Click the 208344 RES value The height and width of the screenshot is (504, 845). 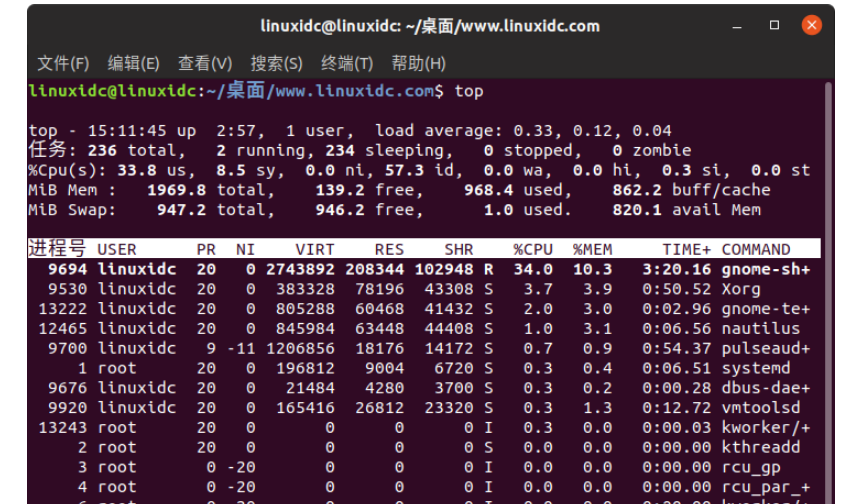(x=375, y=270)
